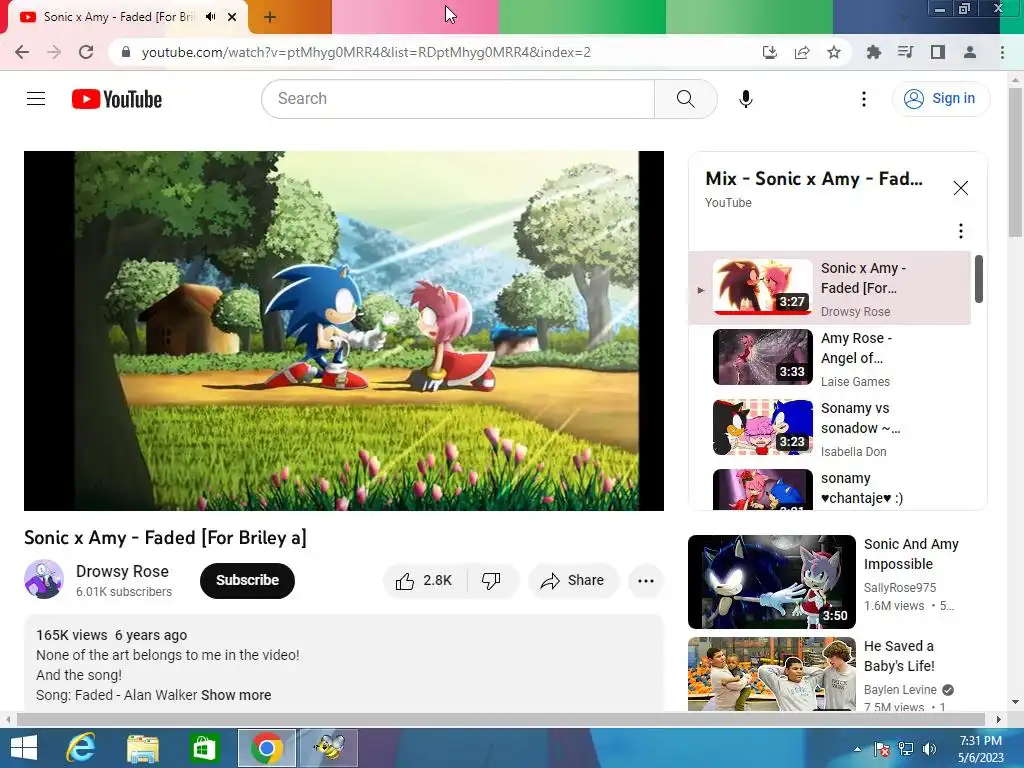Click the video player to pause
1024x768 pixels.
coord(344,330)
